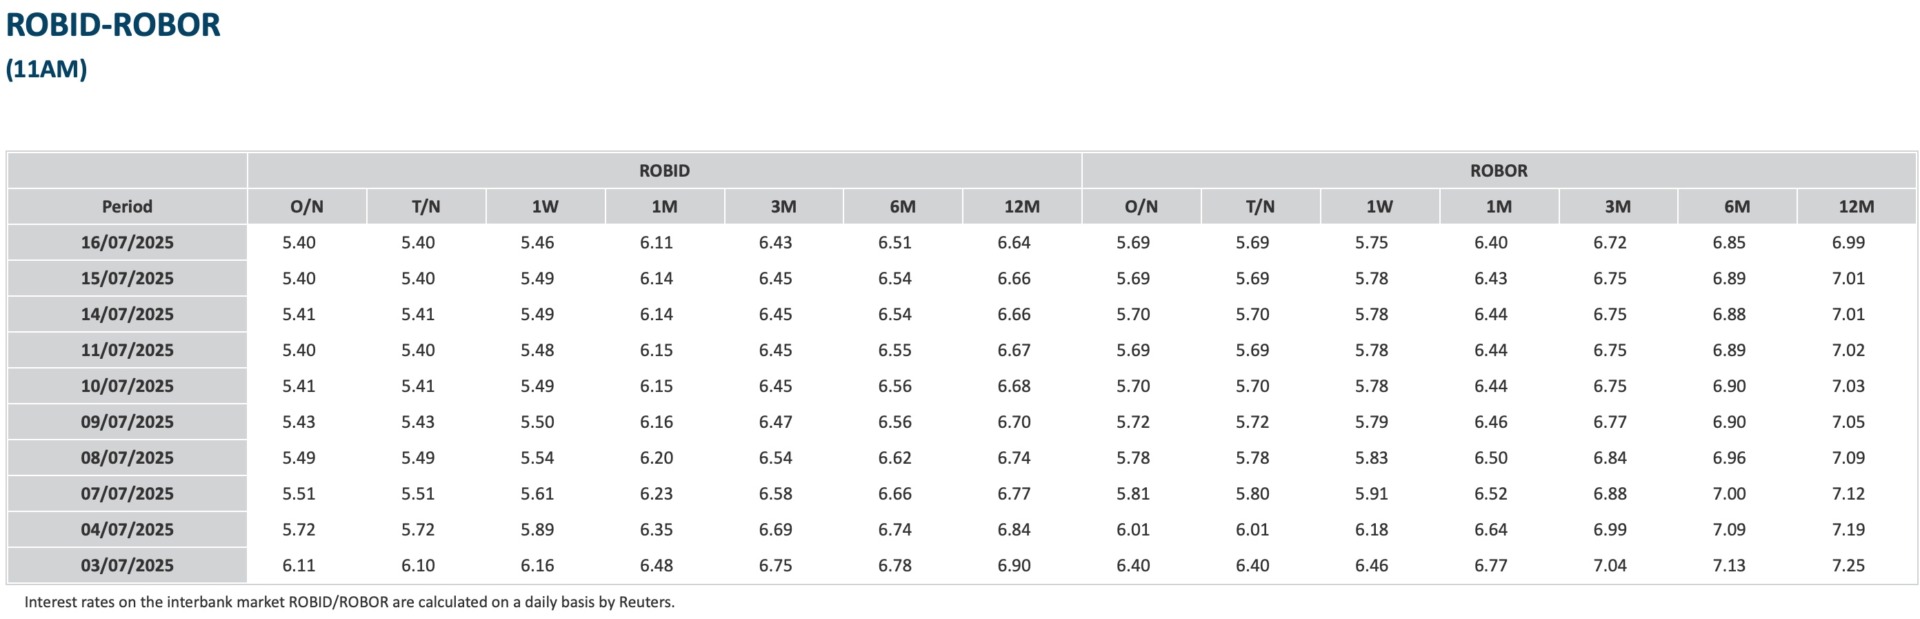Click the 12M header under ROBOR
Screen dimensions: 1920x619
coord(1856,207)
